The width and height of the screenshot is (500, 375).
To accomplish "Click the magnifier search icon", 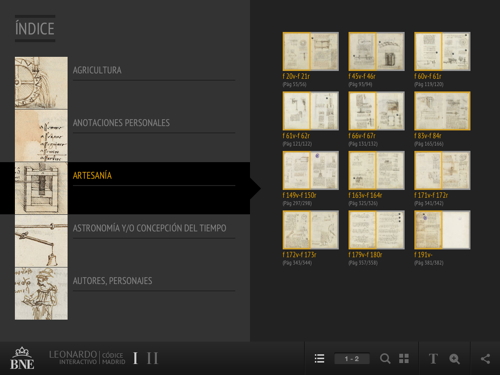I will coord(385,359).
